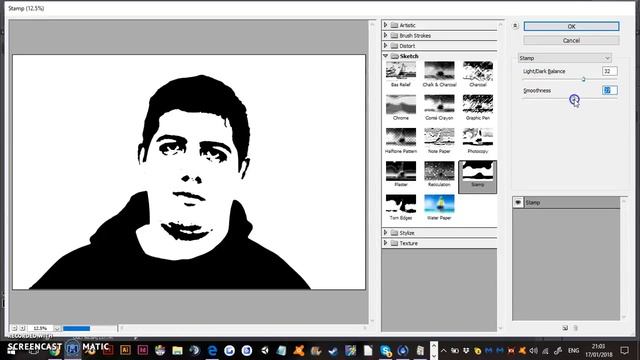Screen dimensions: 640x360
Task: Open Unity from the taskbar
Action: (264, 350)
